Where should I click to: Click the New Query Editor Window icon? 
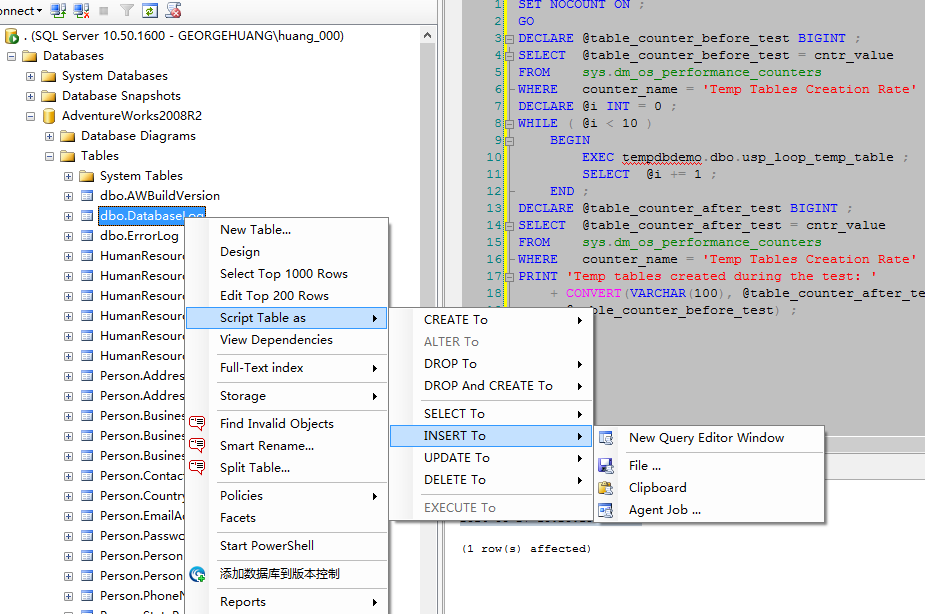tap(606, 438)
